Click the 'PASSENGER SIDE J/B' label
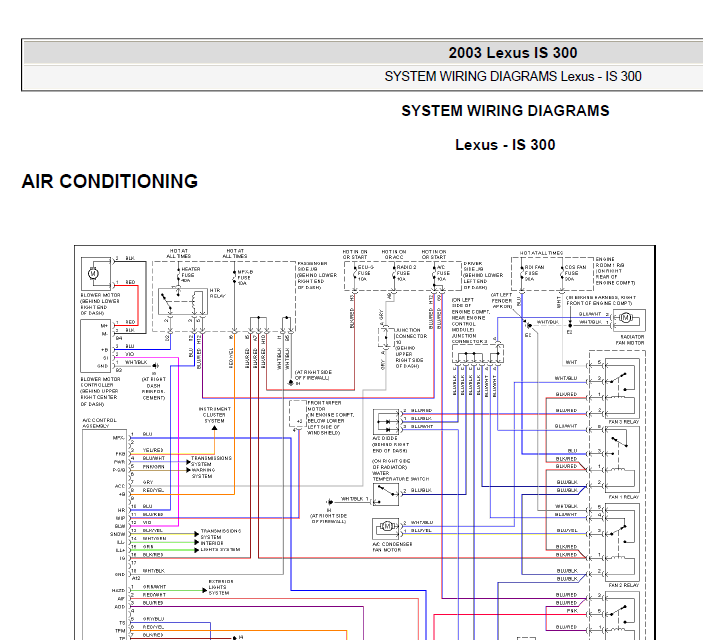Screen dimensions: 703x640 (x=312, y=266)
